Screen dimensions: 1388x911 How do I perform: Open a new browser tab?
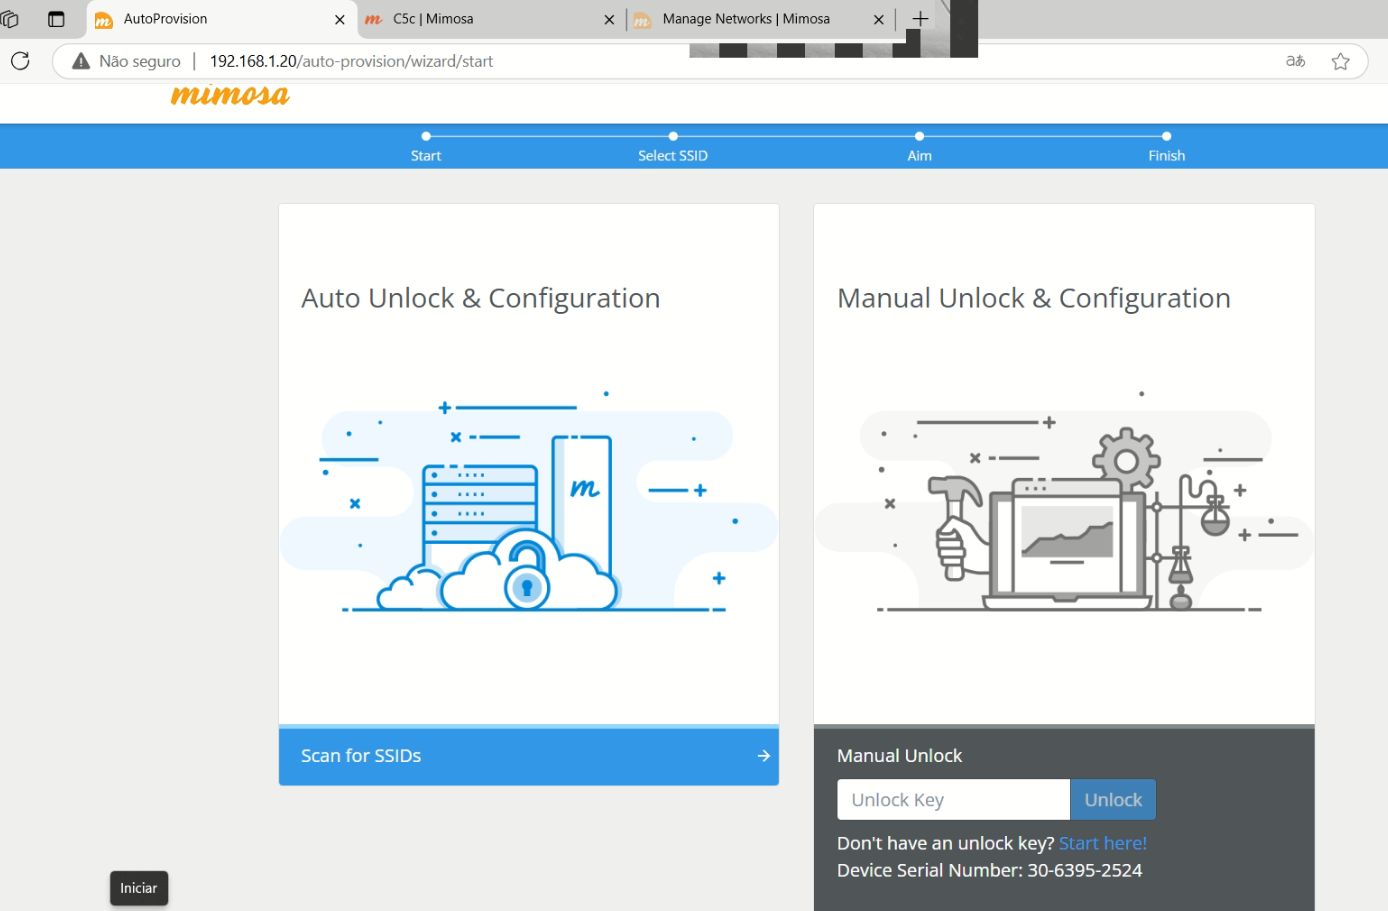(920, 19)
